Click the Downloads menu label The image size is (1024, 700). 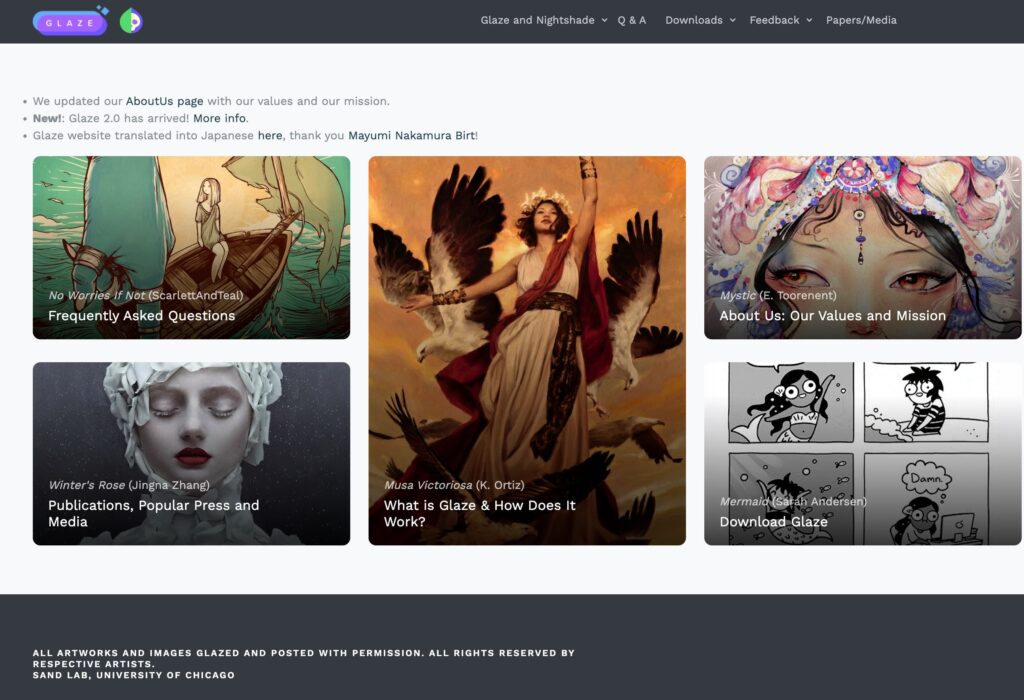[x=694, y=20]
